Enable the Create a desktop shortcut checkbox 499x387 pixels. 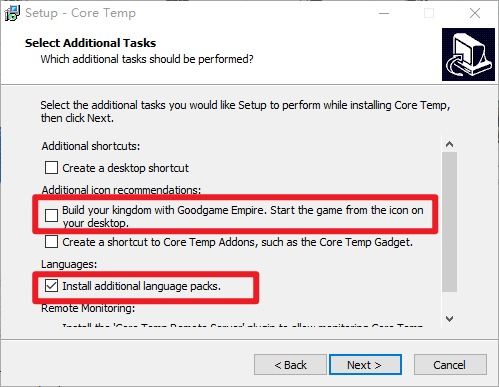point(51,168)
